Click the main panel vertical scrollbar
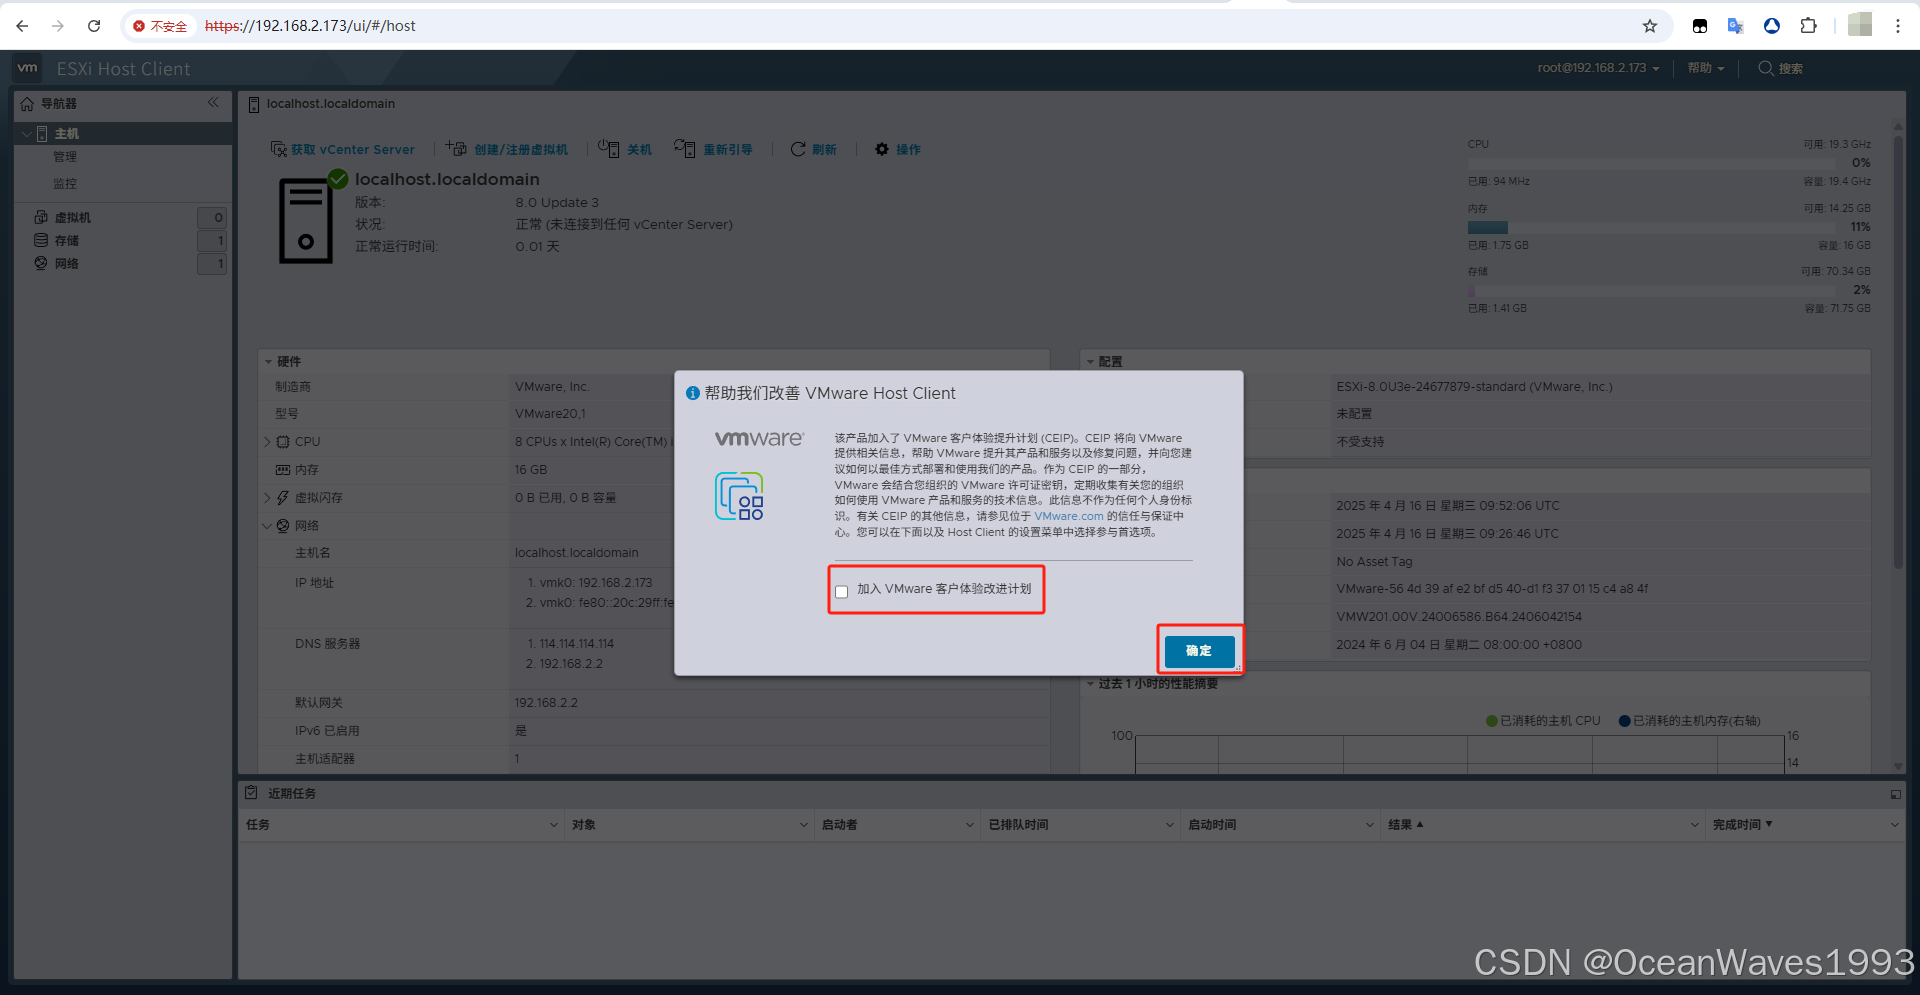The height and width of the screenshot is (995, 1920). tap(1898, 350)
